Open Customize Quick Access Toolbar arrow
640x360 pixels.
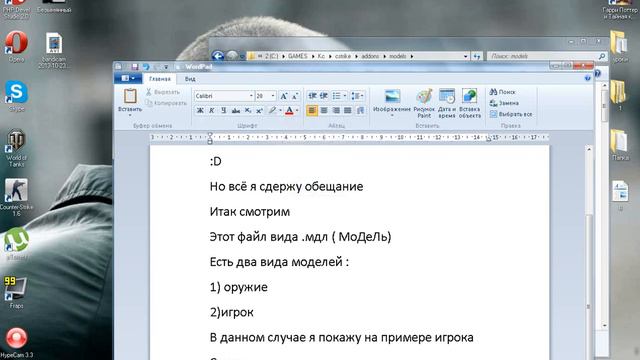pos(166,67)
